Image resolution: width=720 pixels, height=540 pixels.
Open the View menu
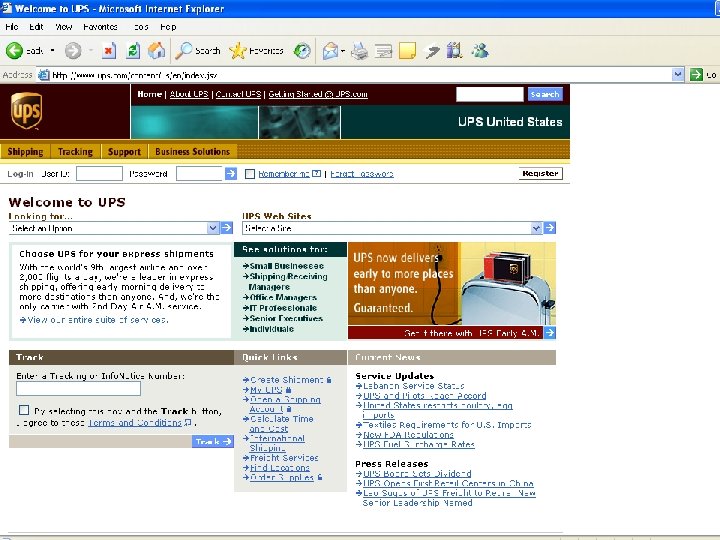[64, 27]
